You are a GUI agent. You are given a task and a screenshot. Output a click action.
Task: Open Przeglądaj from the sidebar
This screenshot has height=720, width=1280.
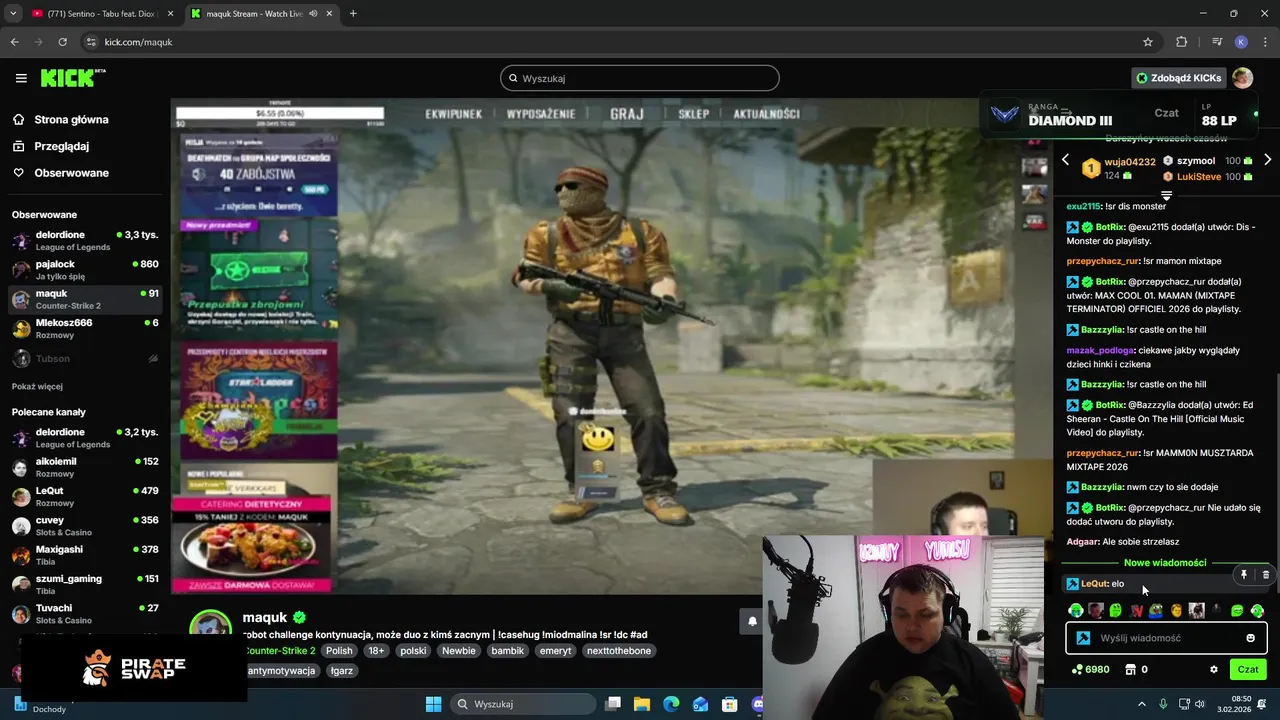coord(61,146)
